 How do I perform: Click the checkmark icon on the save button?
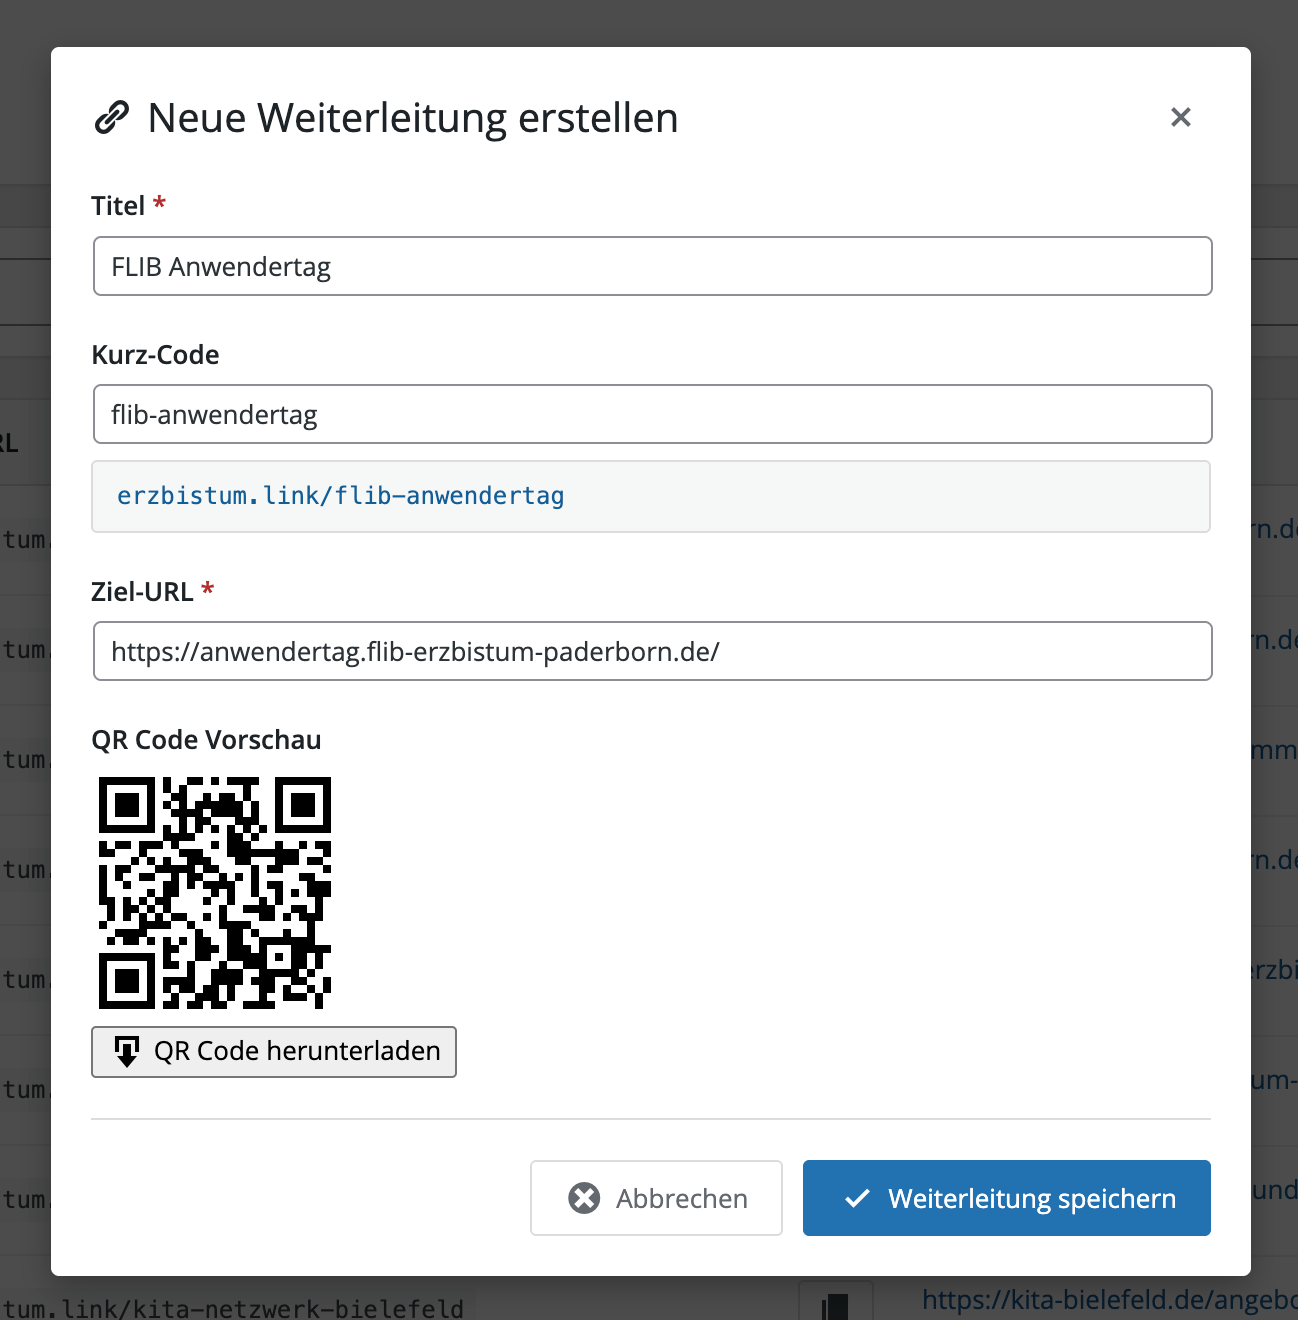click(x=857, y=1198)
